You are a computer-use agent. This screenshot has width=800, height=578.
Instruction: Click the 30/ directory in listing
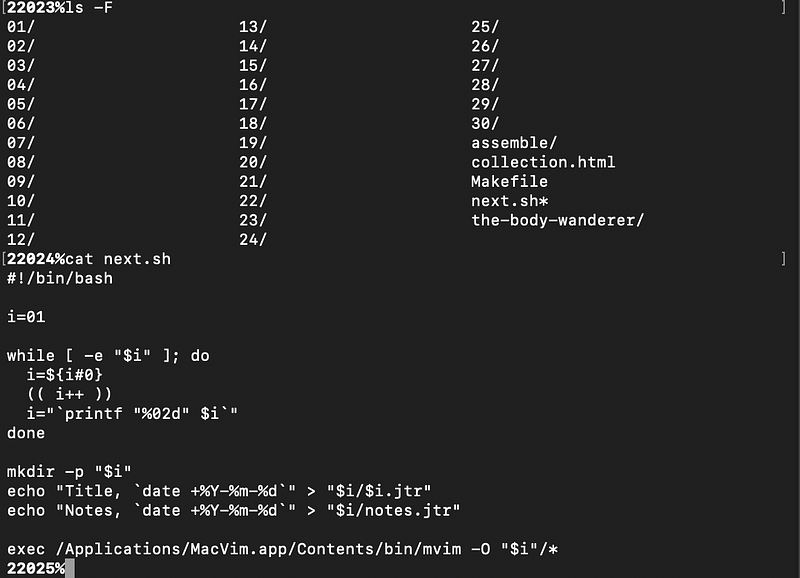tap(485, 124)
